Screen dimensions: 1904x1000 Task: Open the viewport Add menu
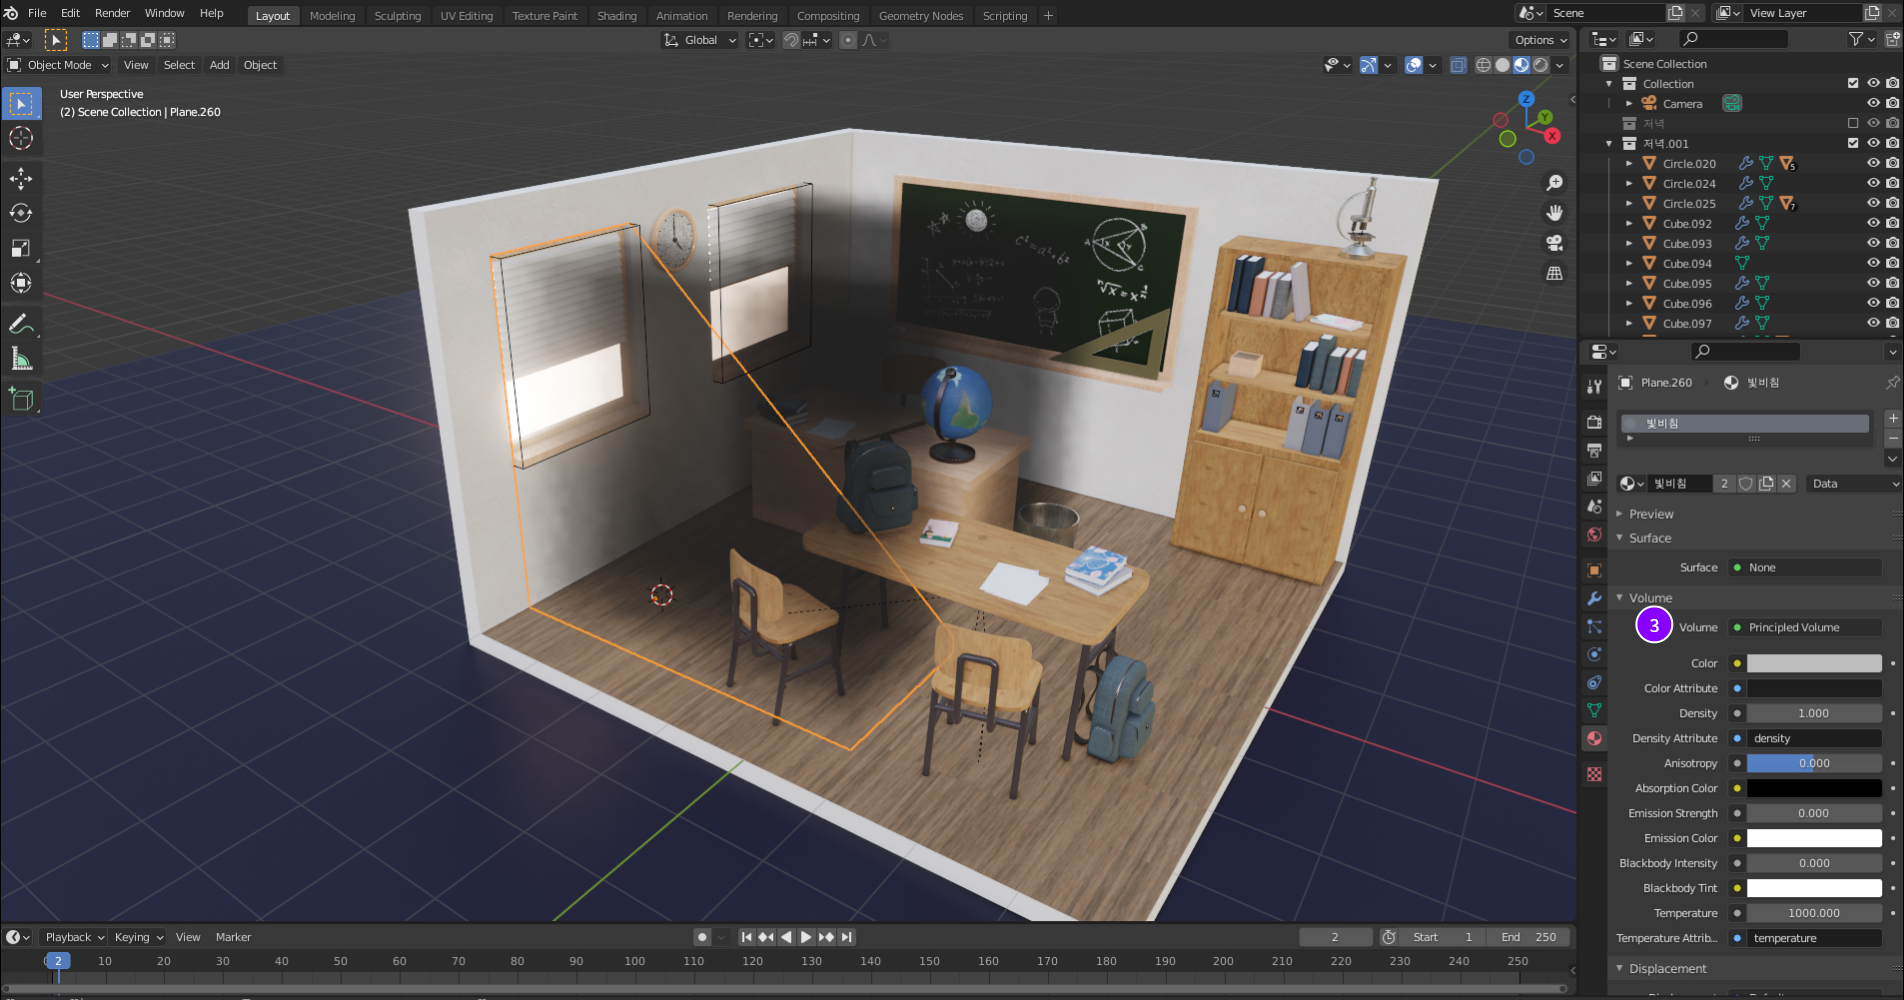point(219,65)
